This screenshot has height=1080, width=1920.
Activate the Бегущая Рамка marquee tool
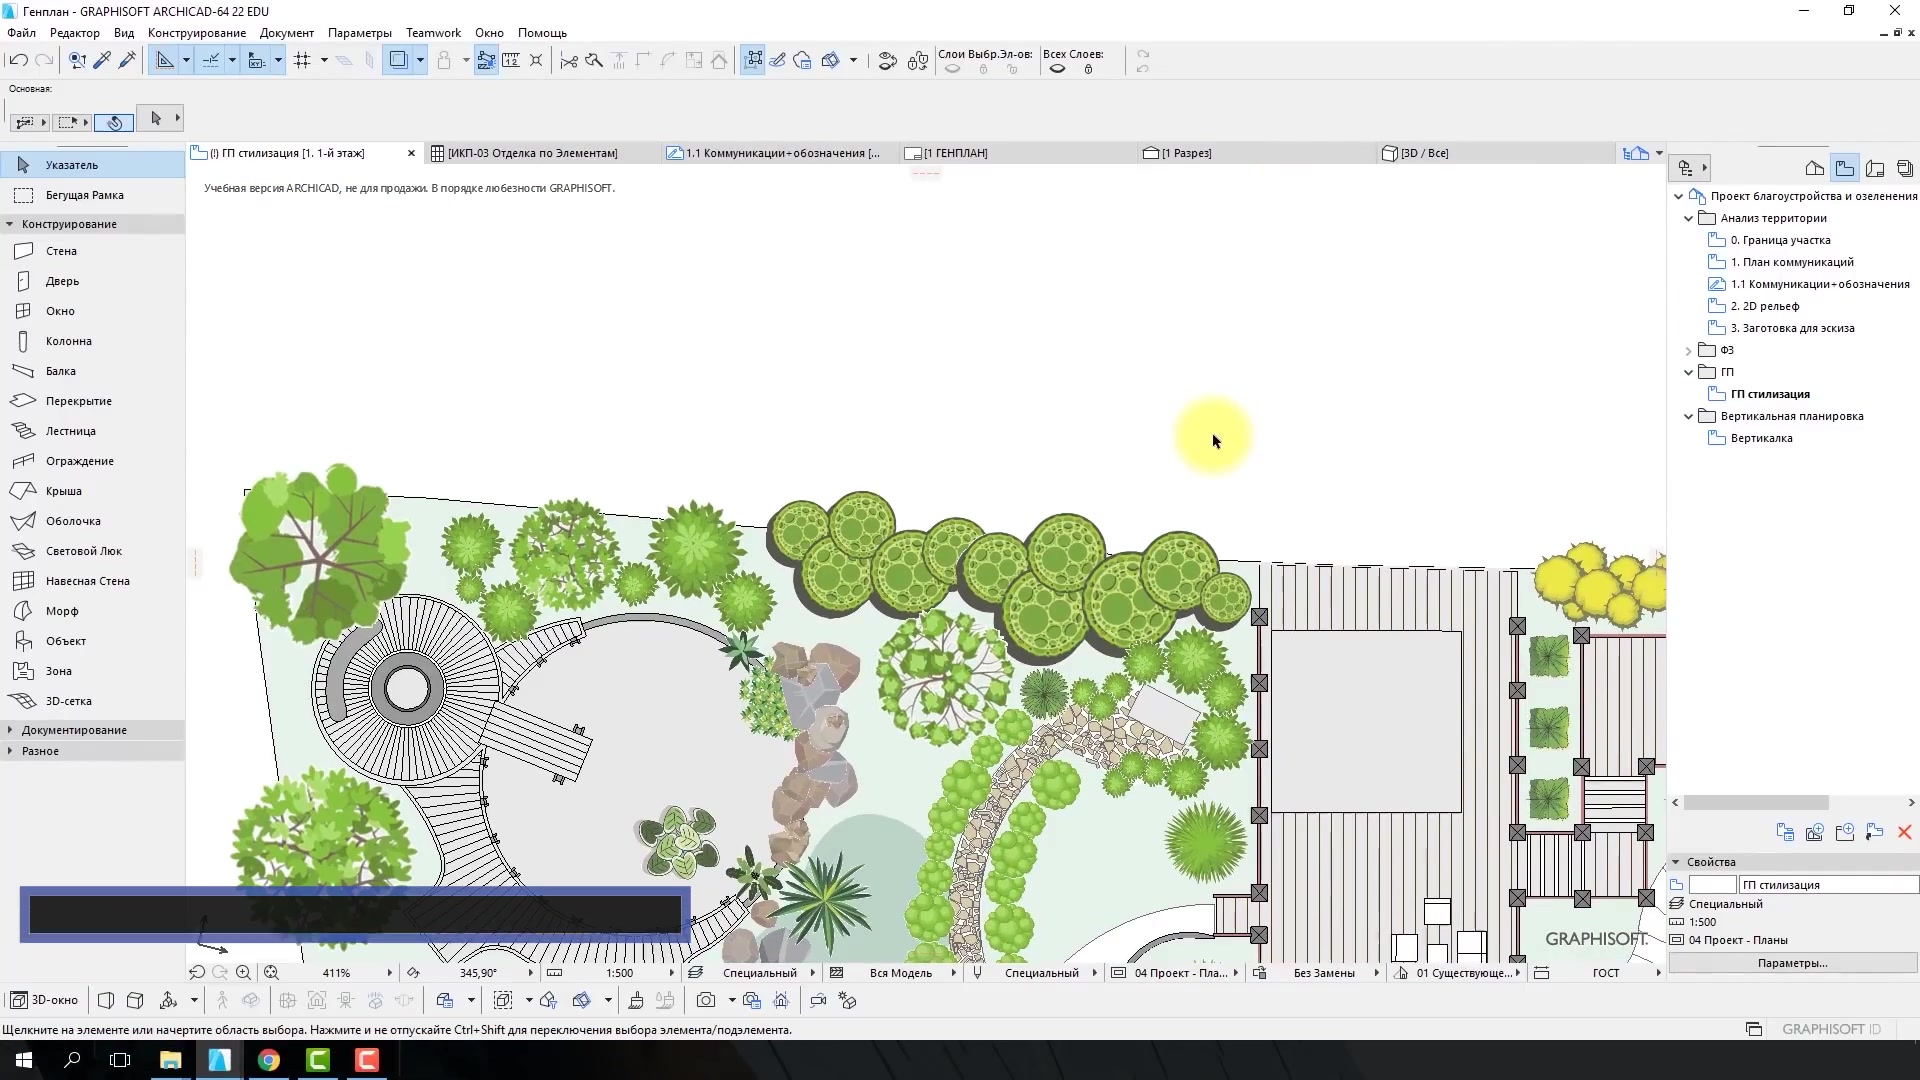point(84,194)
